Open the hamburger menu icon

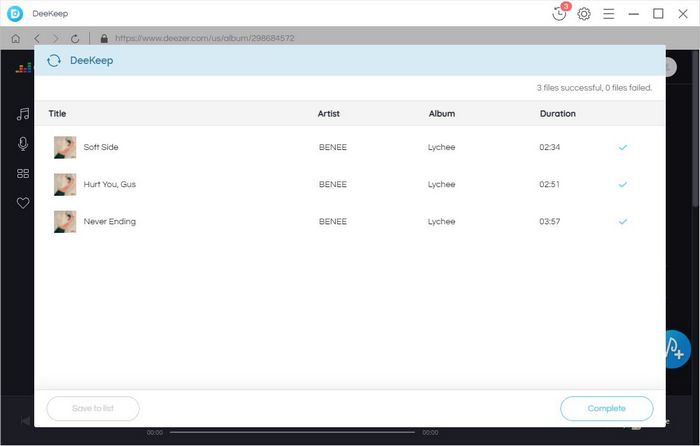(x=608, y=14)
